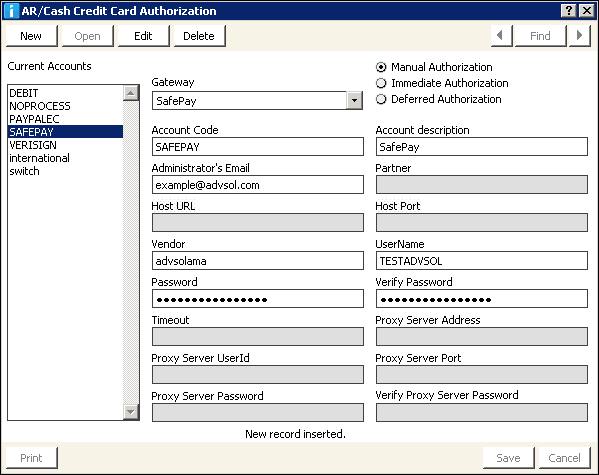
Task: Go to next record with right arrow
Action: point(580,36)
